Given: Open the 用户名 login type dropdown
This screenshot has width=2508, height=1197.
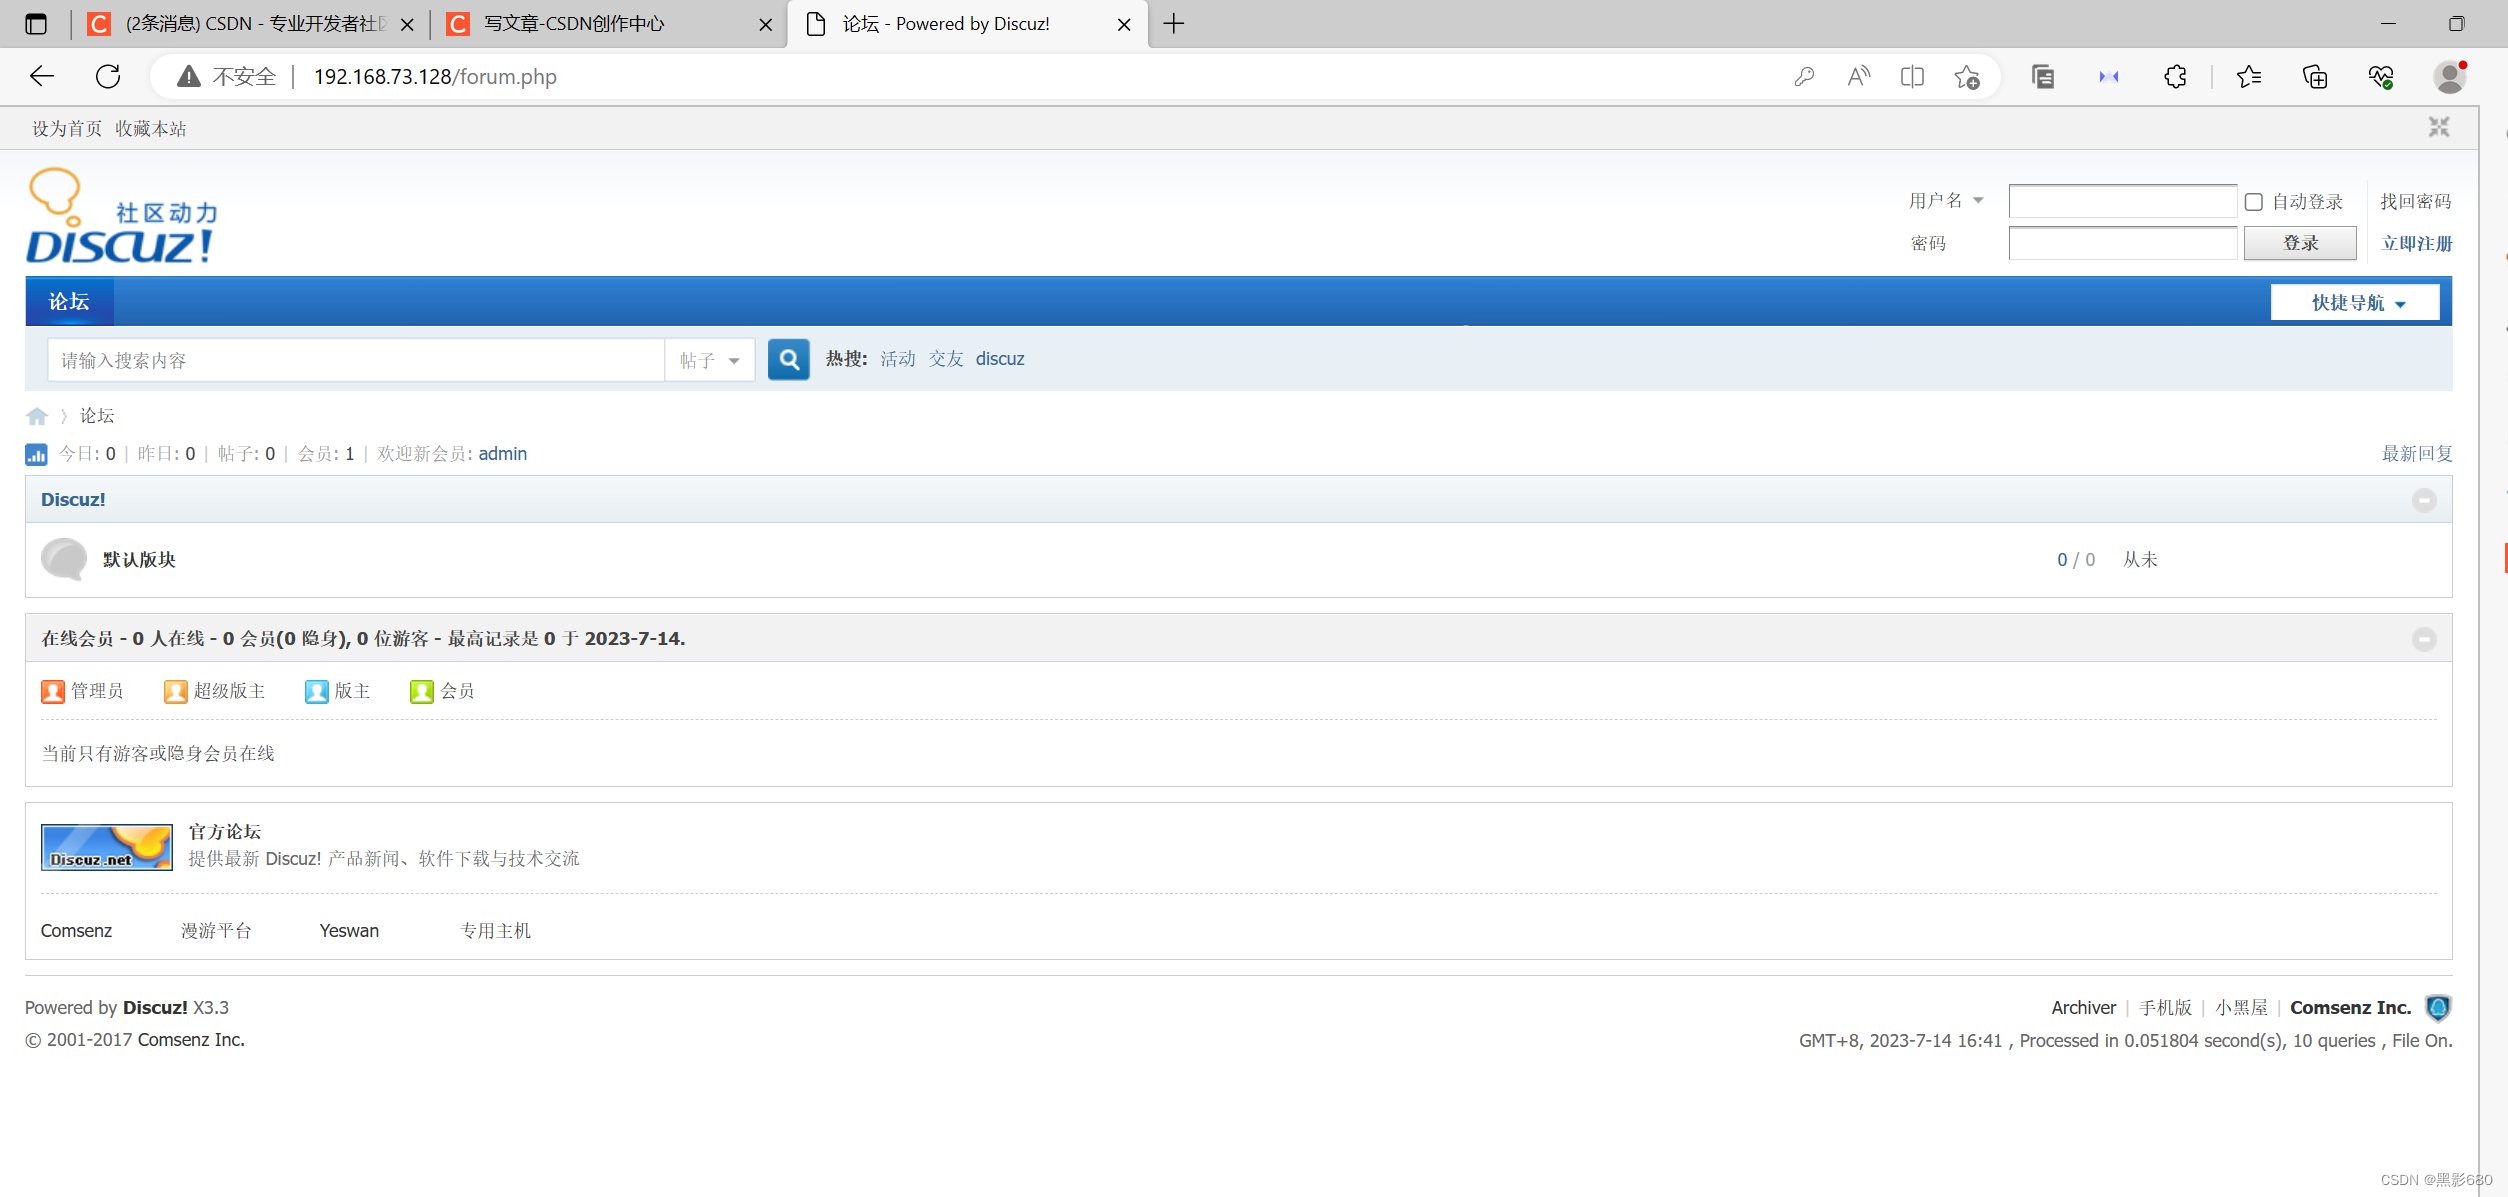Looking at the screenshot, I should [1946, 201].
